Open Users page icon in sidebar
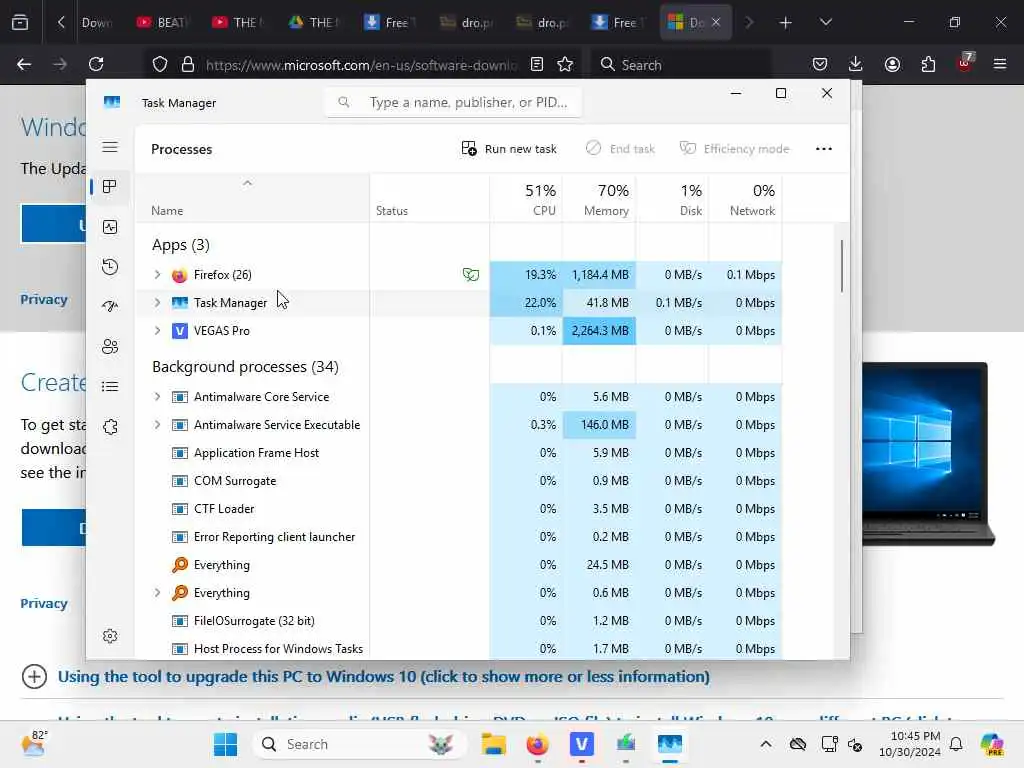 click(x=110, y=346)
